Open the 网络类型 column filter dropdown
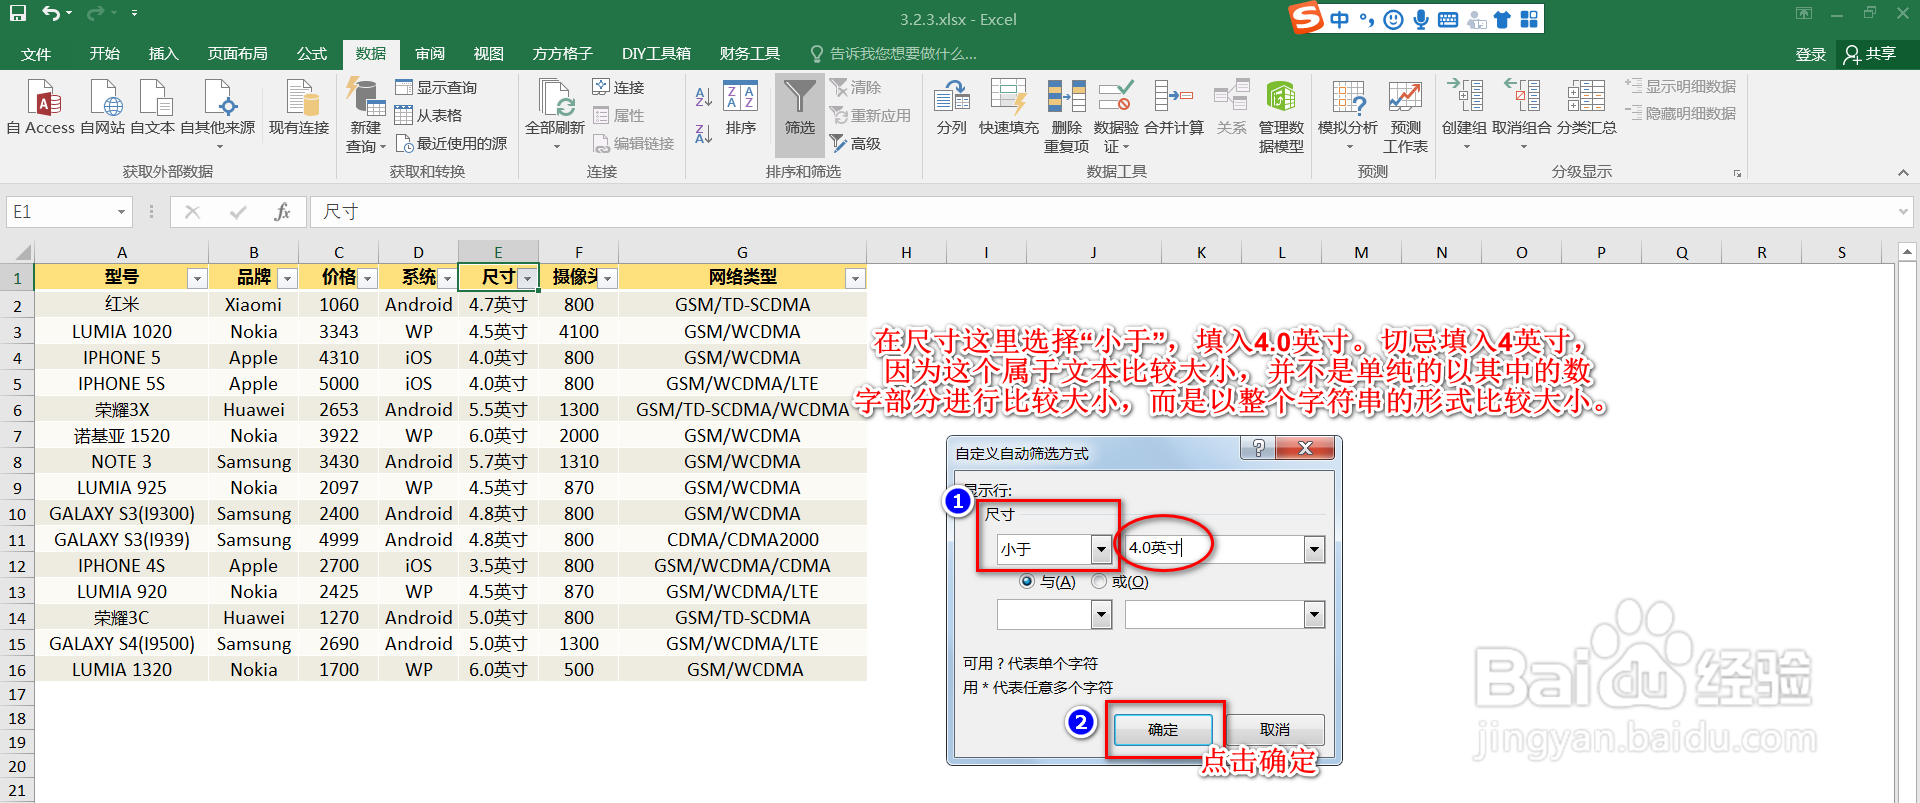Screen dimensions: 1920x803 point(855,278)
